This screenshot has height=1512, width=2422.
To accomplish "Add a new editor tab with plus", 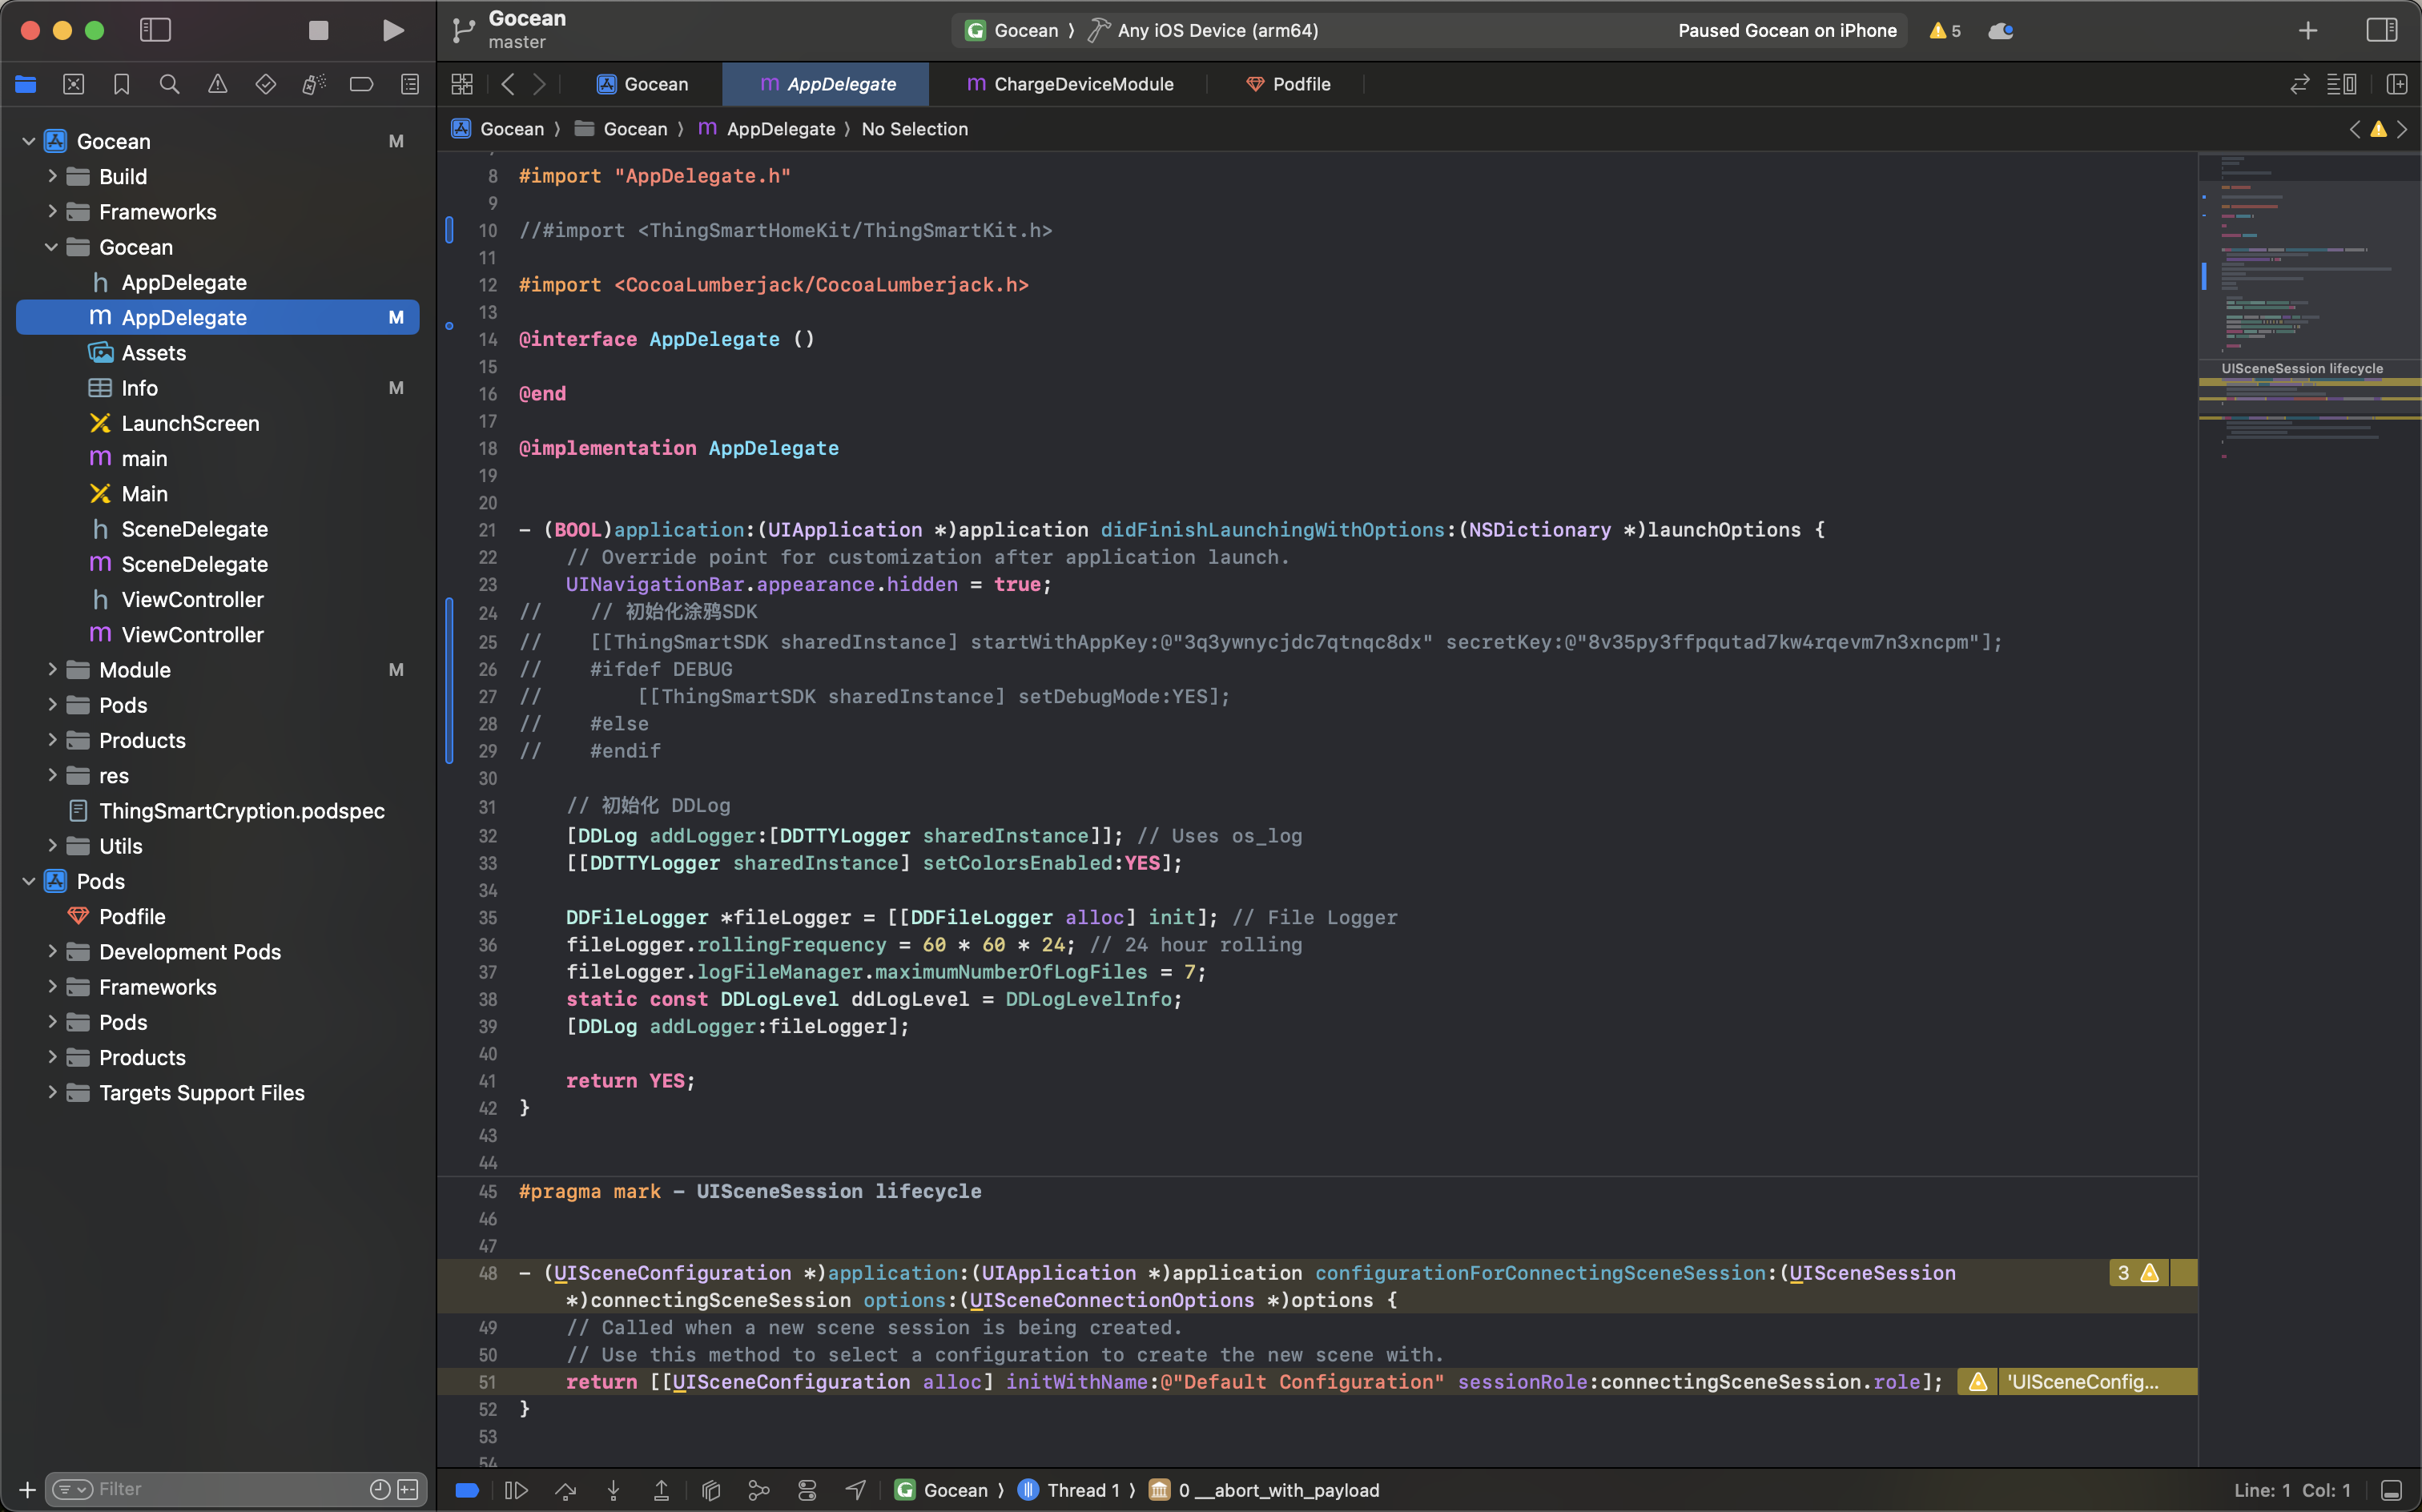I will (x=2308, y=30).
